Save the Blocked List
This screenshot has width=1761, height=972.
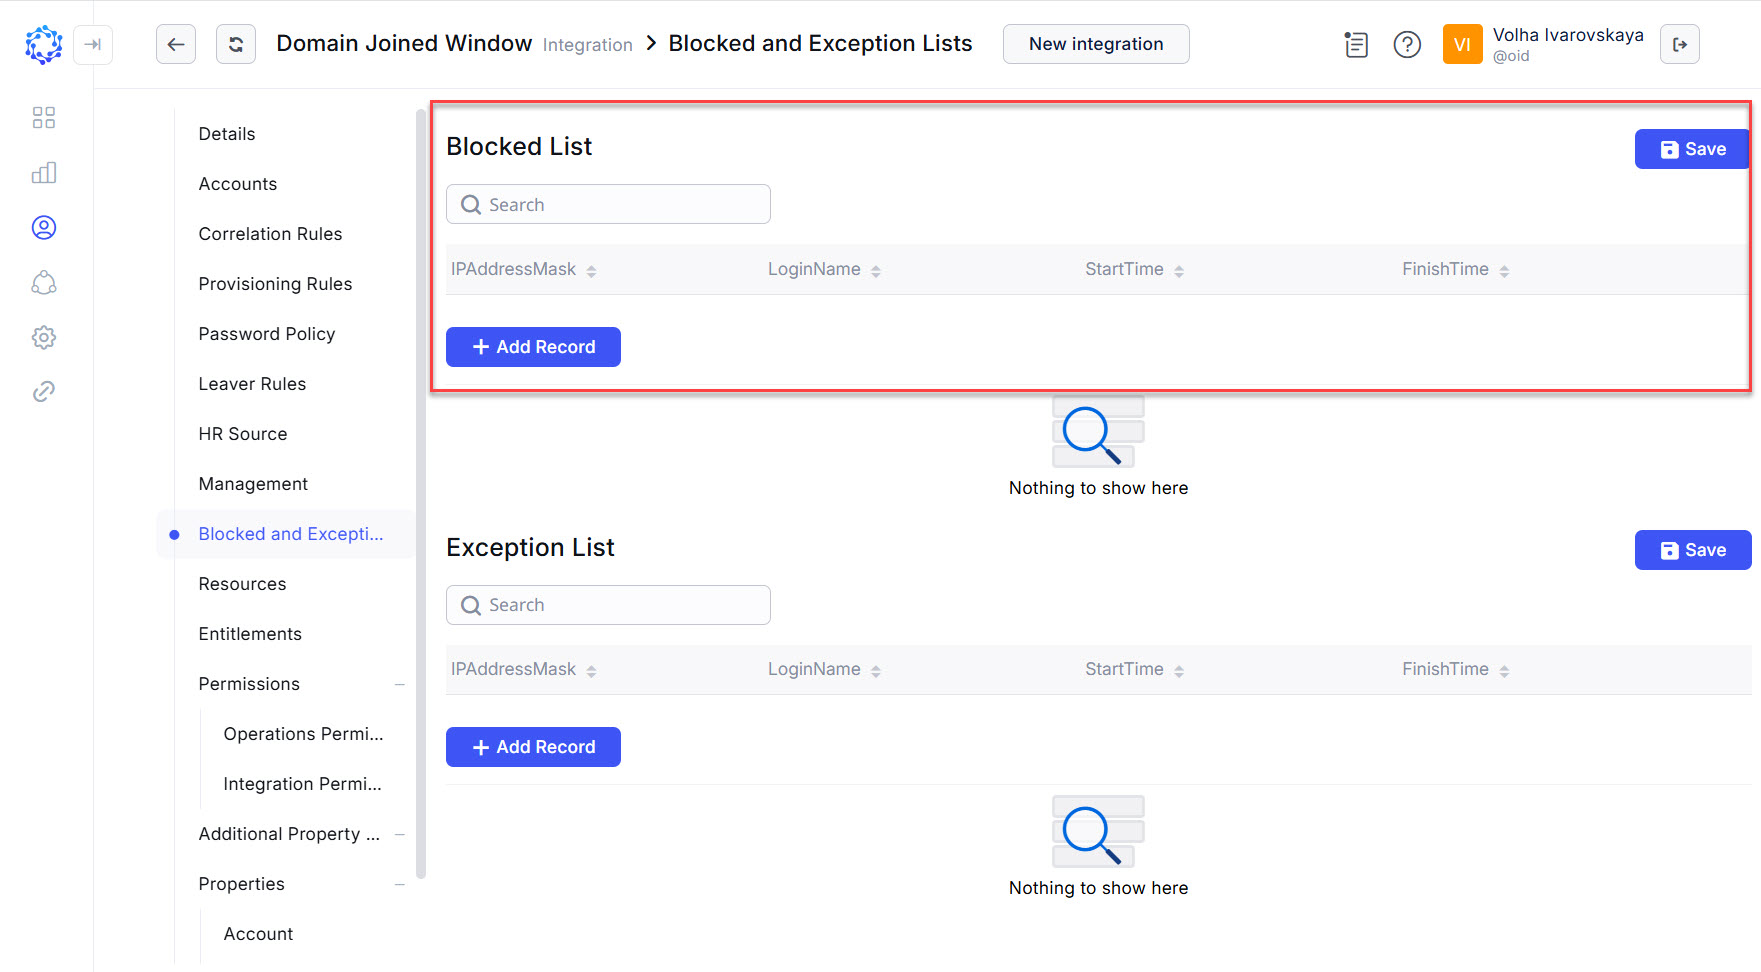(x=1691, y=148)
